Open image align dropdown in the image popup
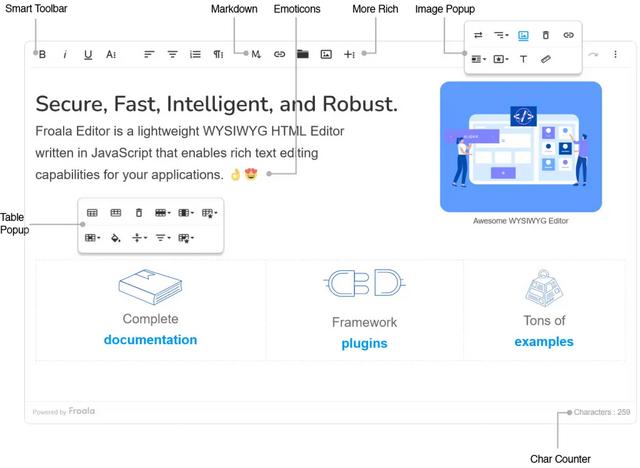This screenshot has width=640, height=468. tap(501, 35)
